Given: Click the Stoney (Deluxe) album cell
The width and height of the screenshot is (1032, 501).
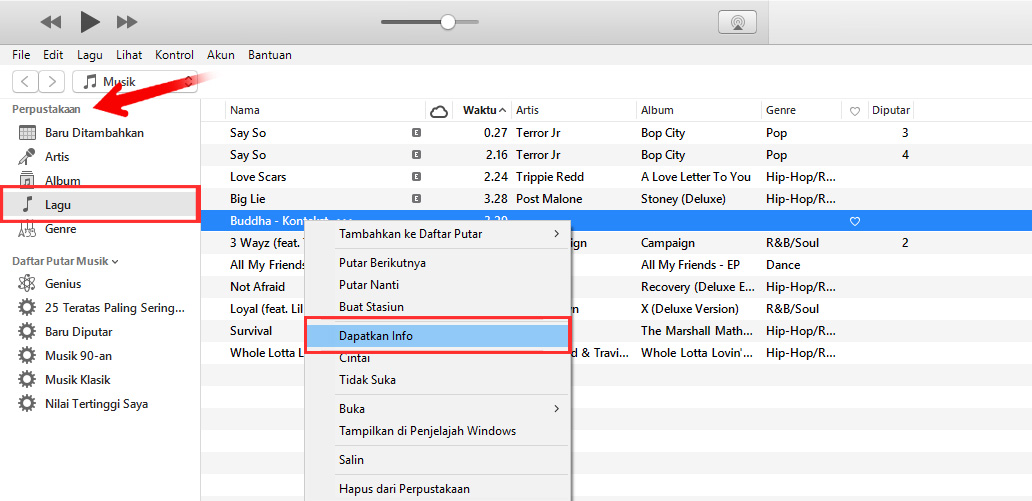Looking at the screenshot, I should [x=683, y=198].
